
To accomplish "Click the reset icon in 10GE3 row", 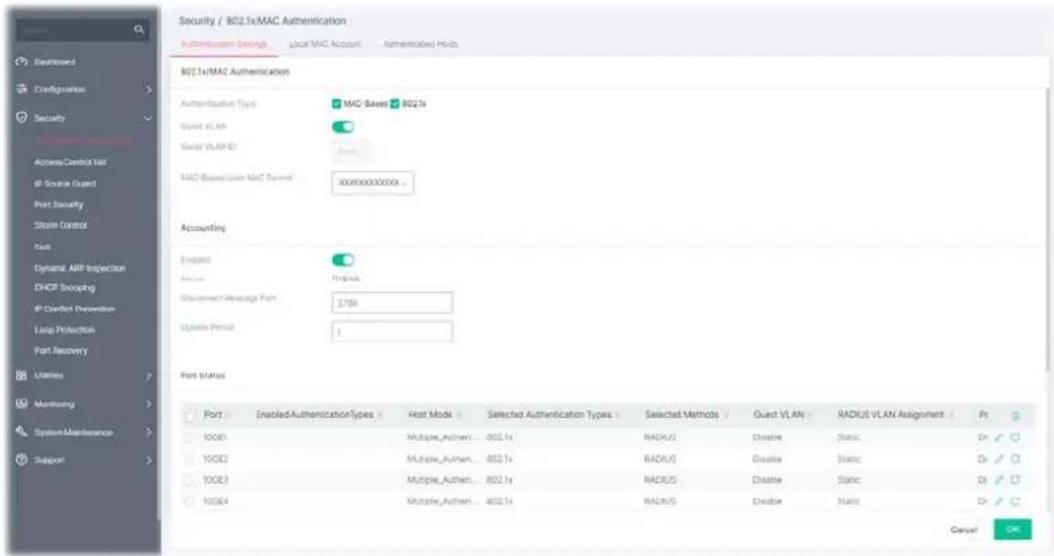I will coord(1015,480).
